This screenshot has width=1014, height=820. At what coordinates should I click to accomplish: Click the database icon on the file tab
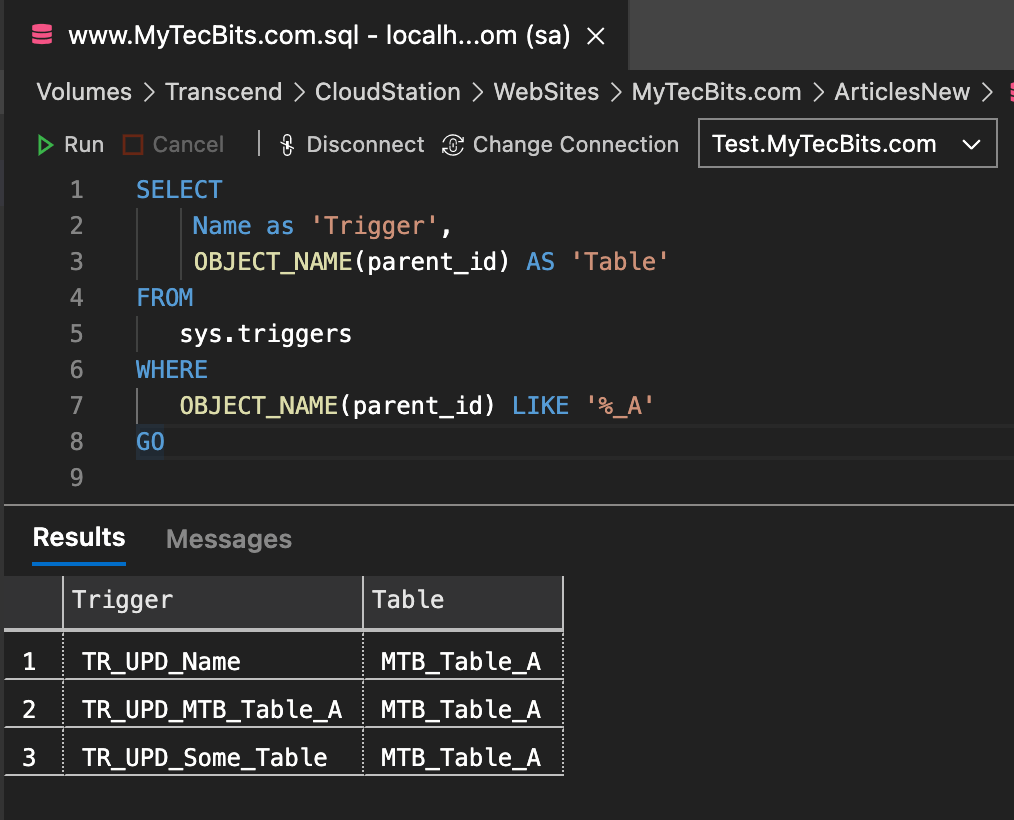(x=42, y=36)
